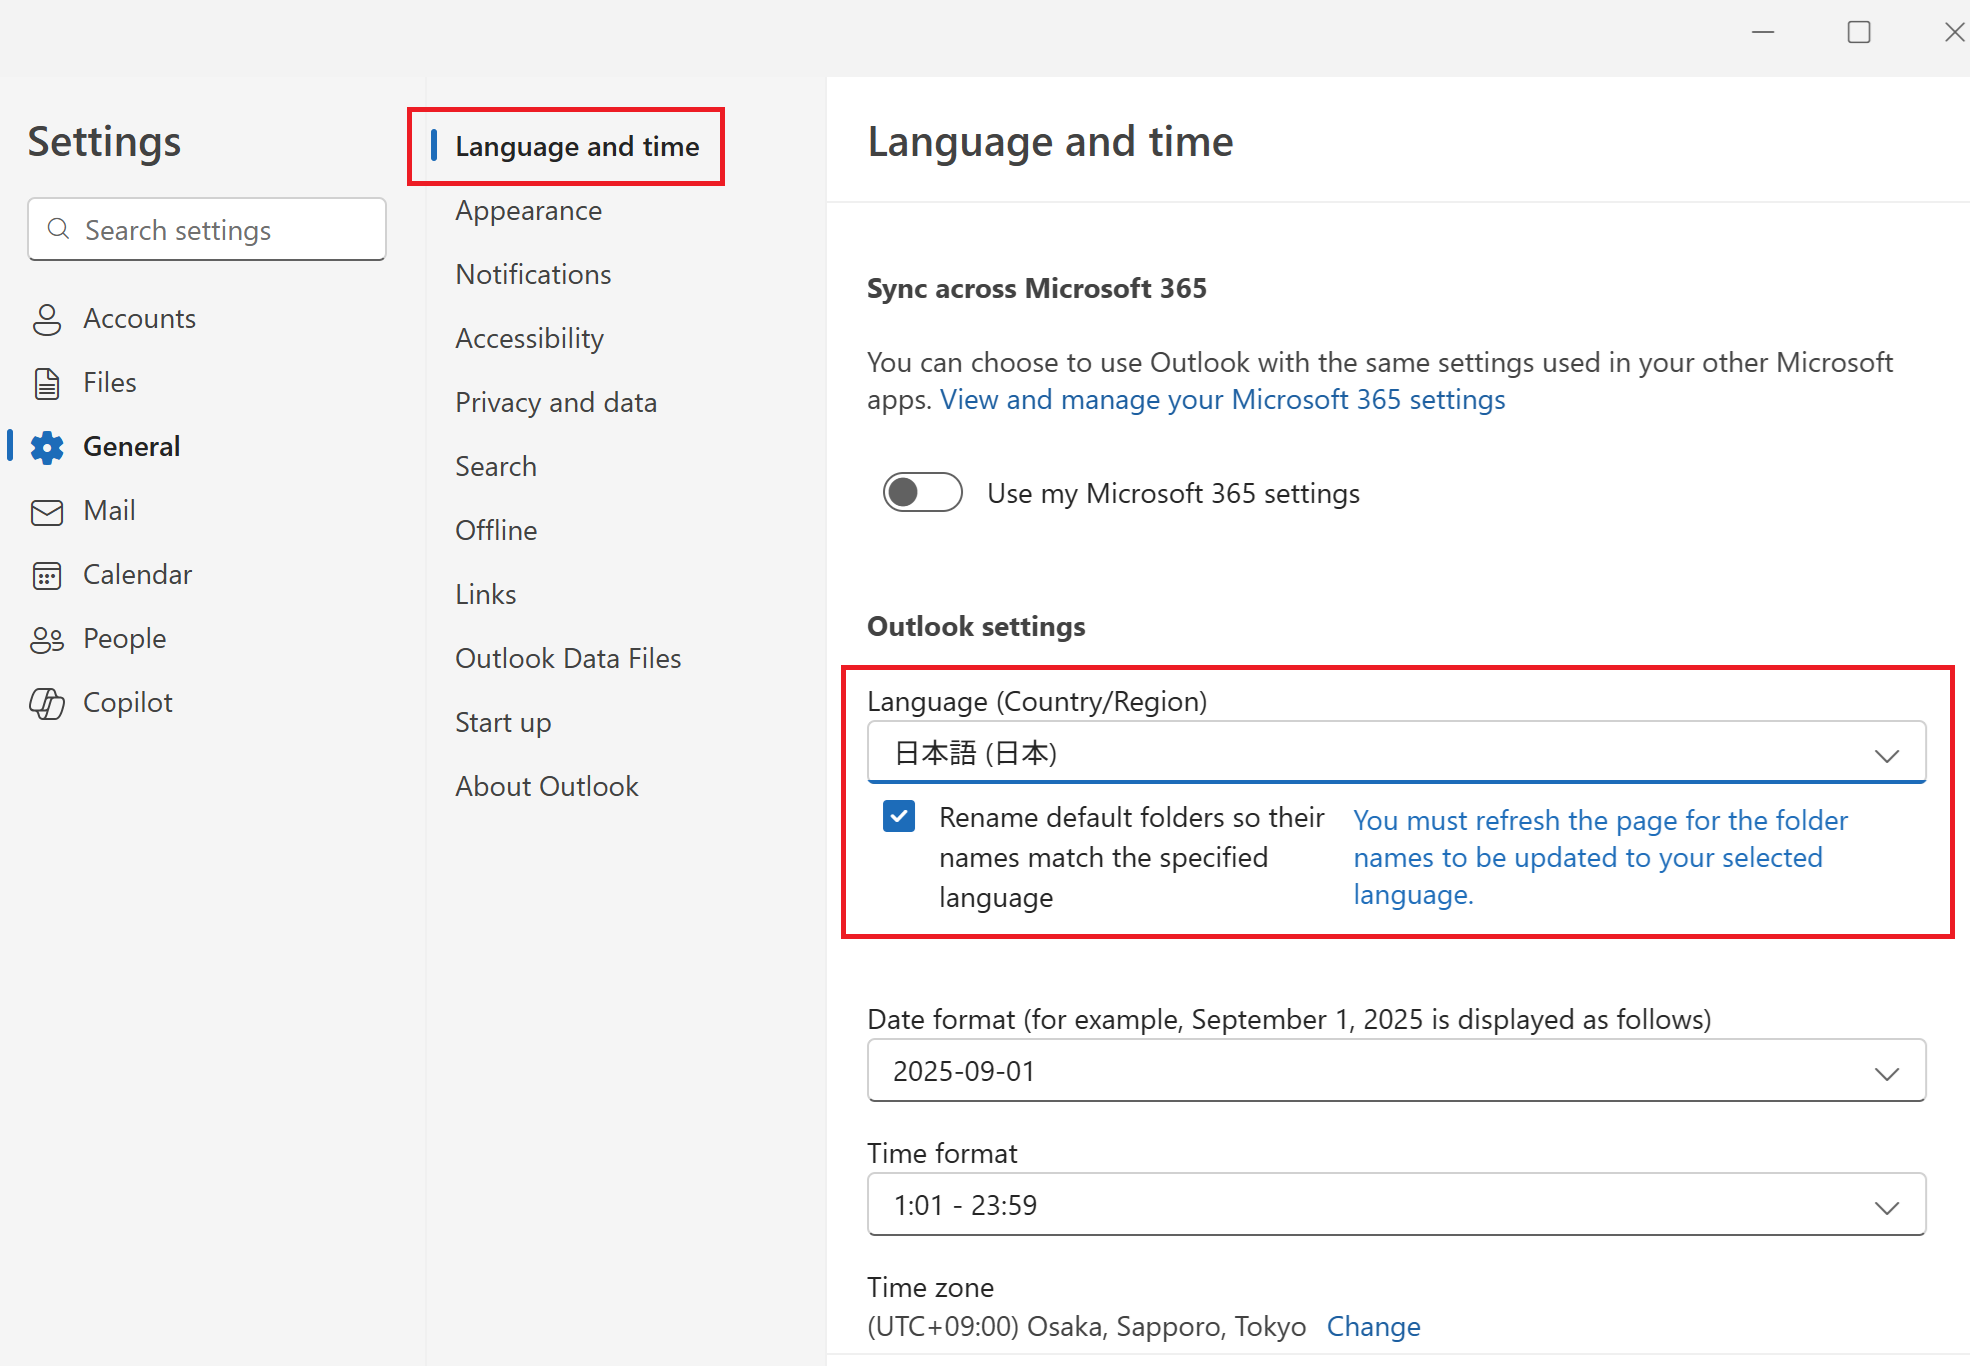The image size is (1970, 1366).
Task: Click View and manage Microsoft 365 settings link
Action: point(1222,400)
